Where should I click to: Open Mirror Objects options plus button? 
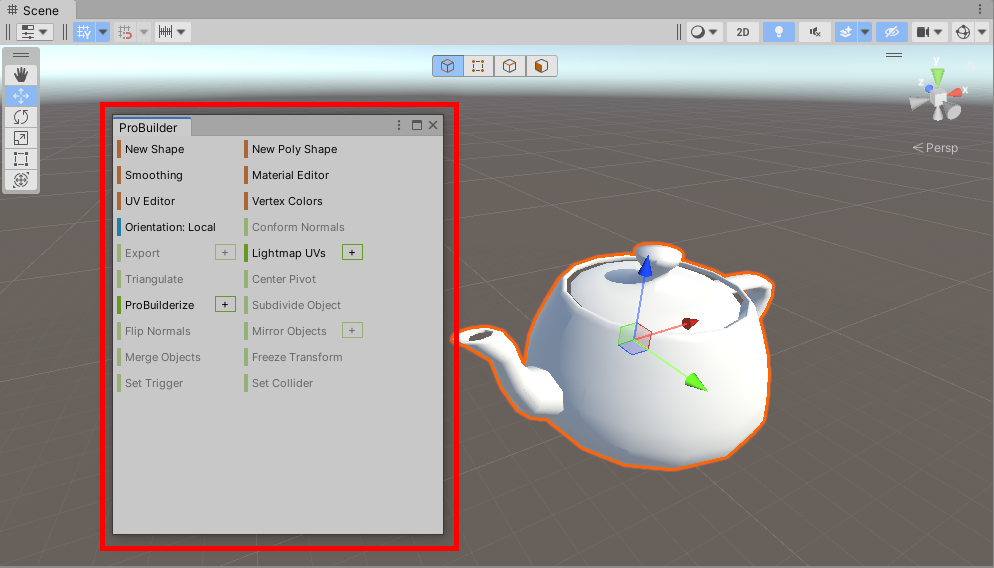[x=352, y=330]
